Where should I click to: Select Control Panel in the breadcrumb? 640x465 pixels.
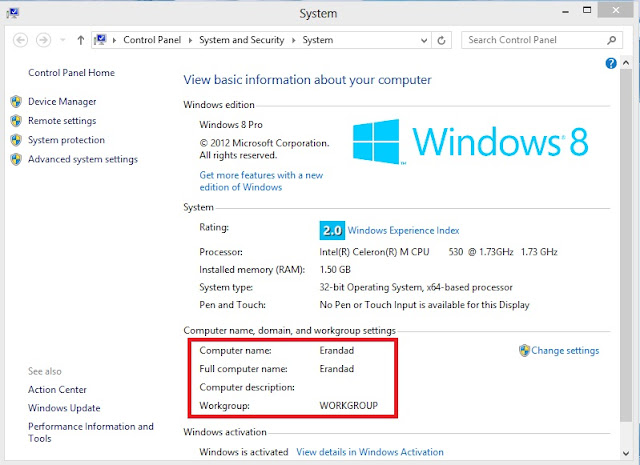[x=152, y=40]
